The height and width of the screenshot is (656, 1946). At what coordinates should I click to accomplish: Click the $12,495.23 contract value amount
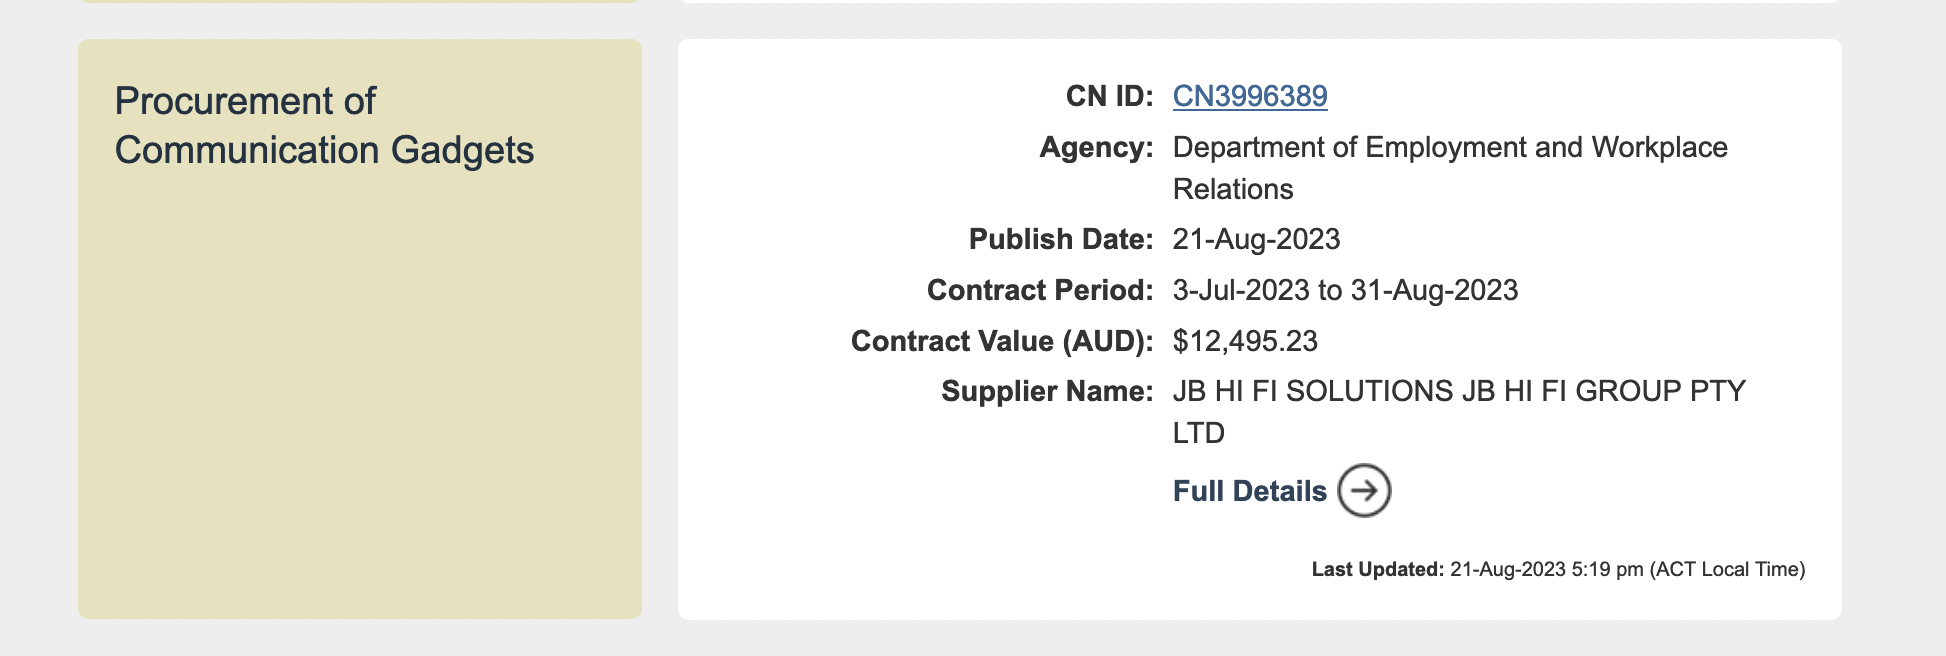1245,341
